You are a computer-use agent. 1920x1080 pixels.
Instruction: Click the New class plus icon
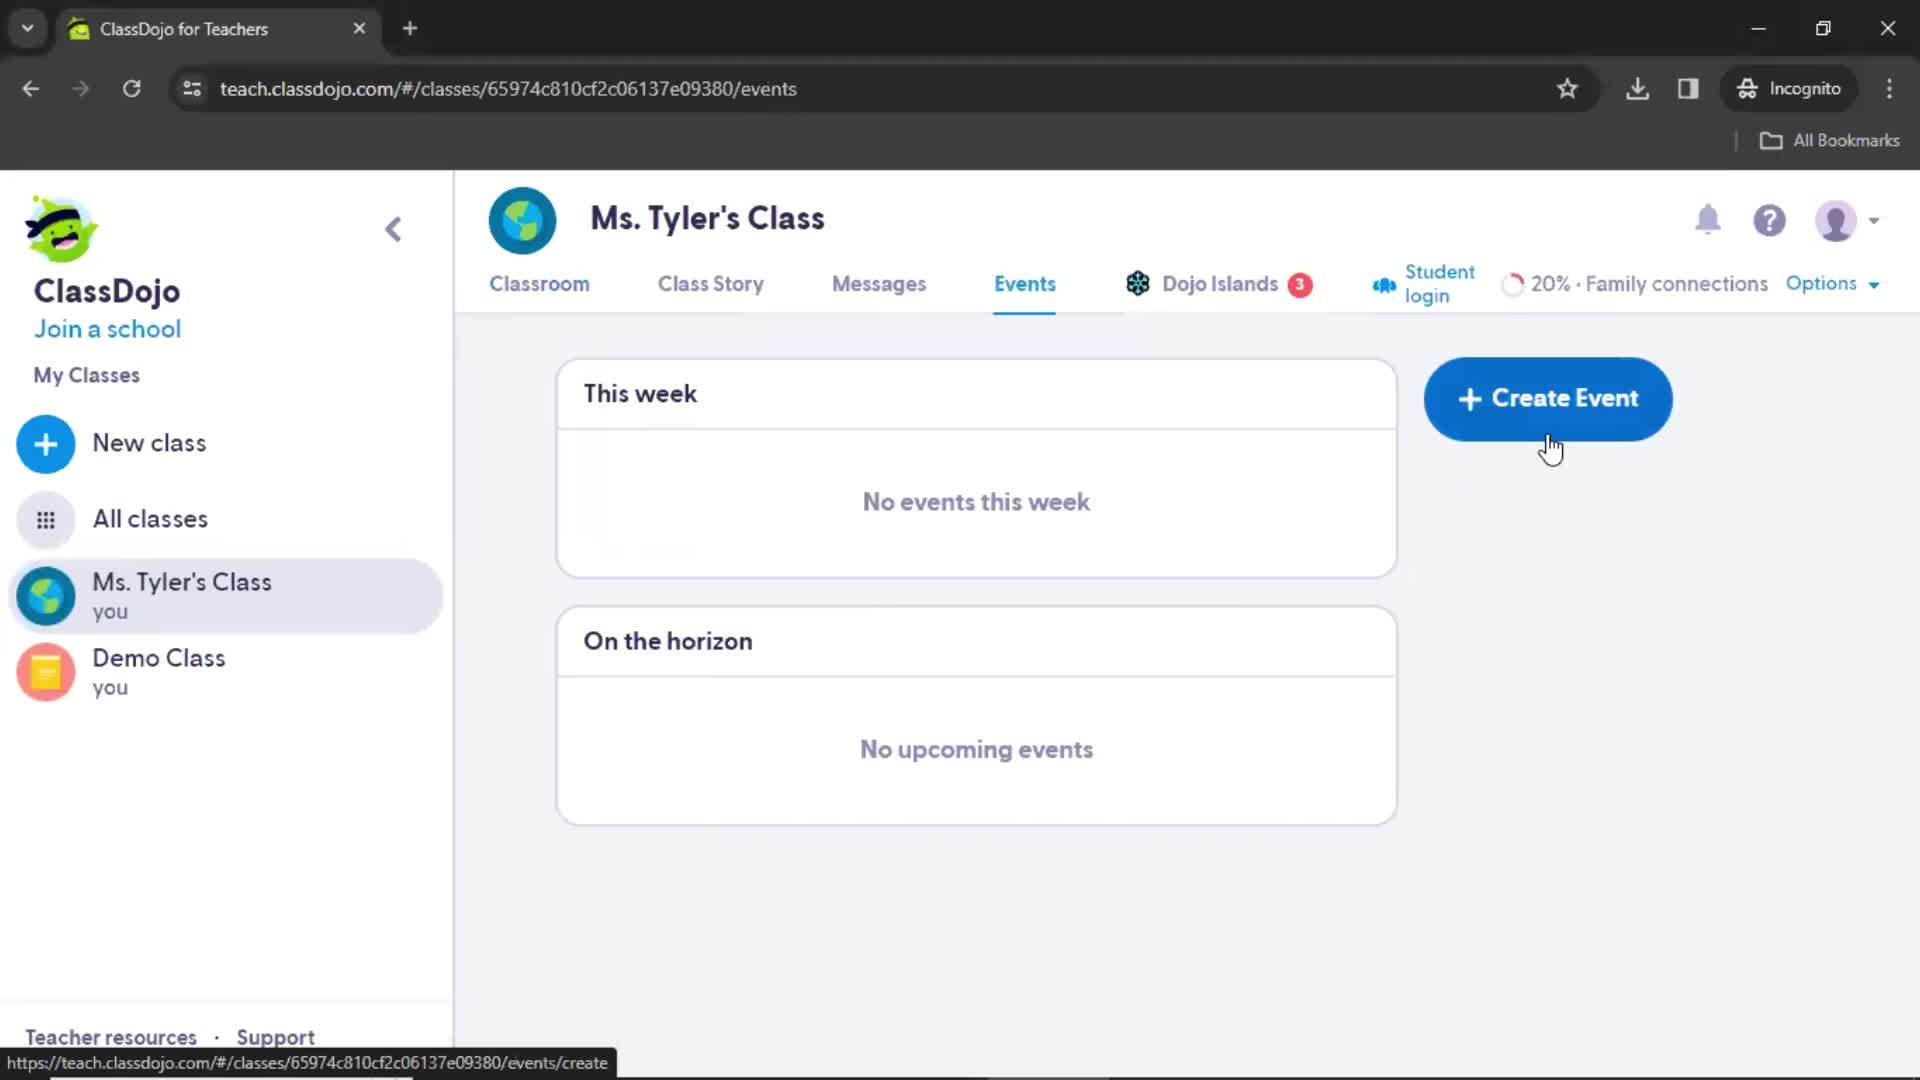coord(45,443)
